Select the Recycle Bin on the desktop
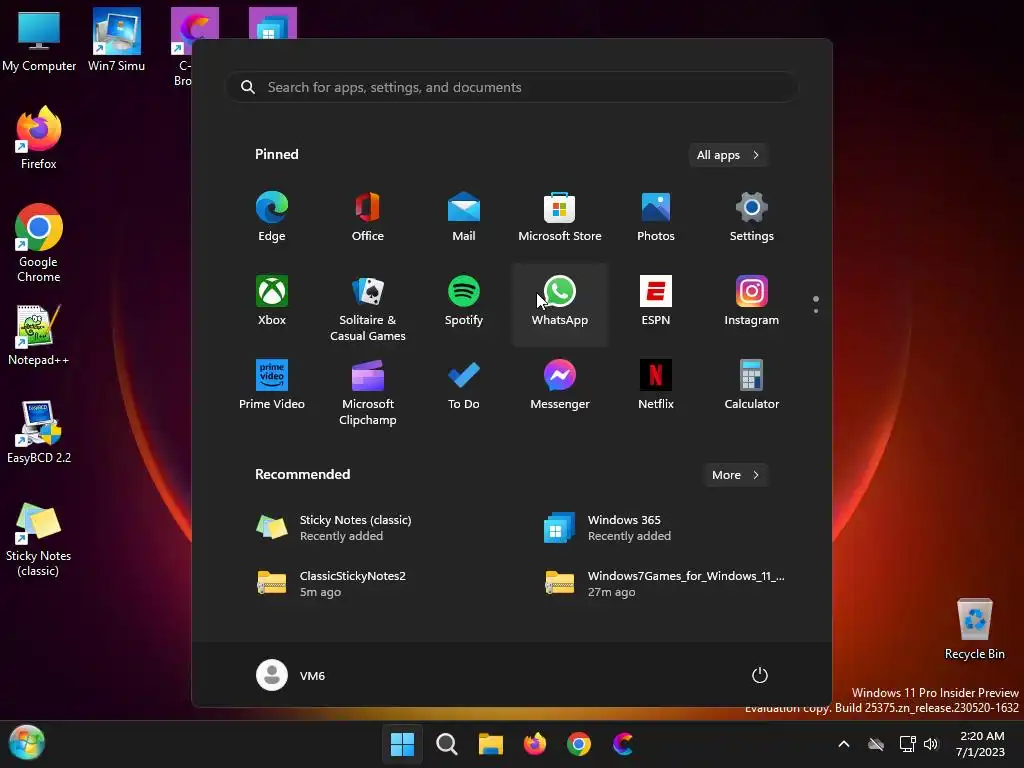1024x768 pixels. [x=974, y=629]
